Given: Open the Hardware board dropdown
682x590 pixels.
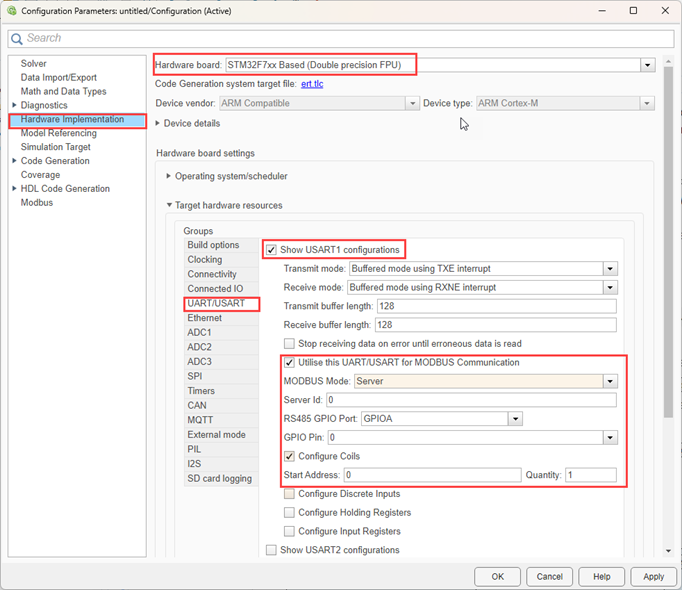Looking at the screenshot, I should [648, 65].
